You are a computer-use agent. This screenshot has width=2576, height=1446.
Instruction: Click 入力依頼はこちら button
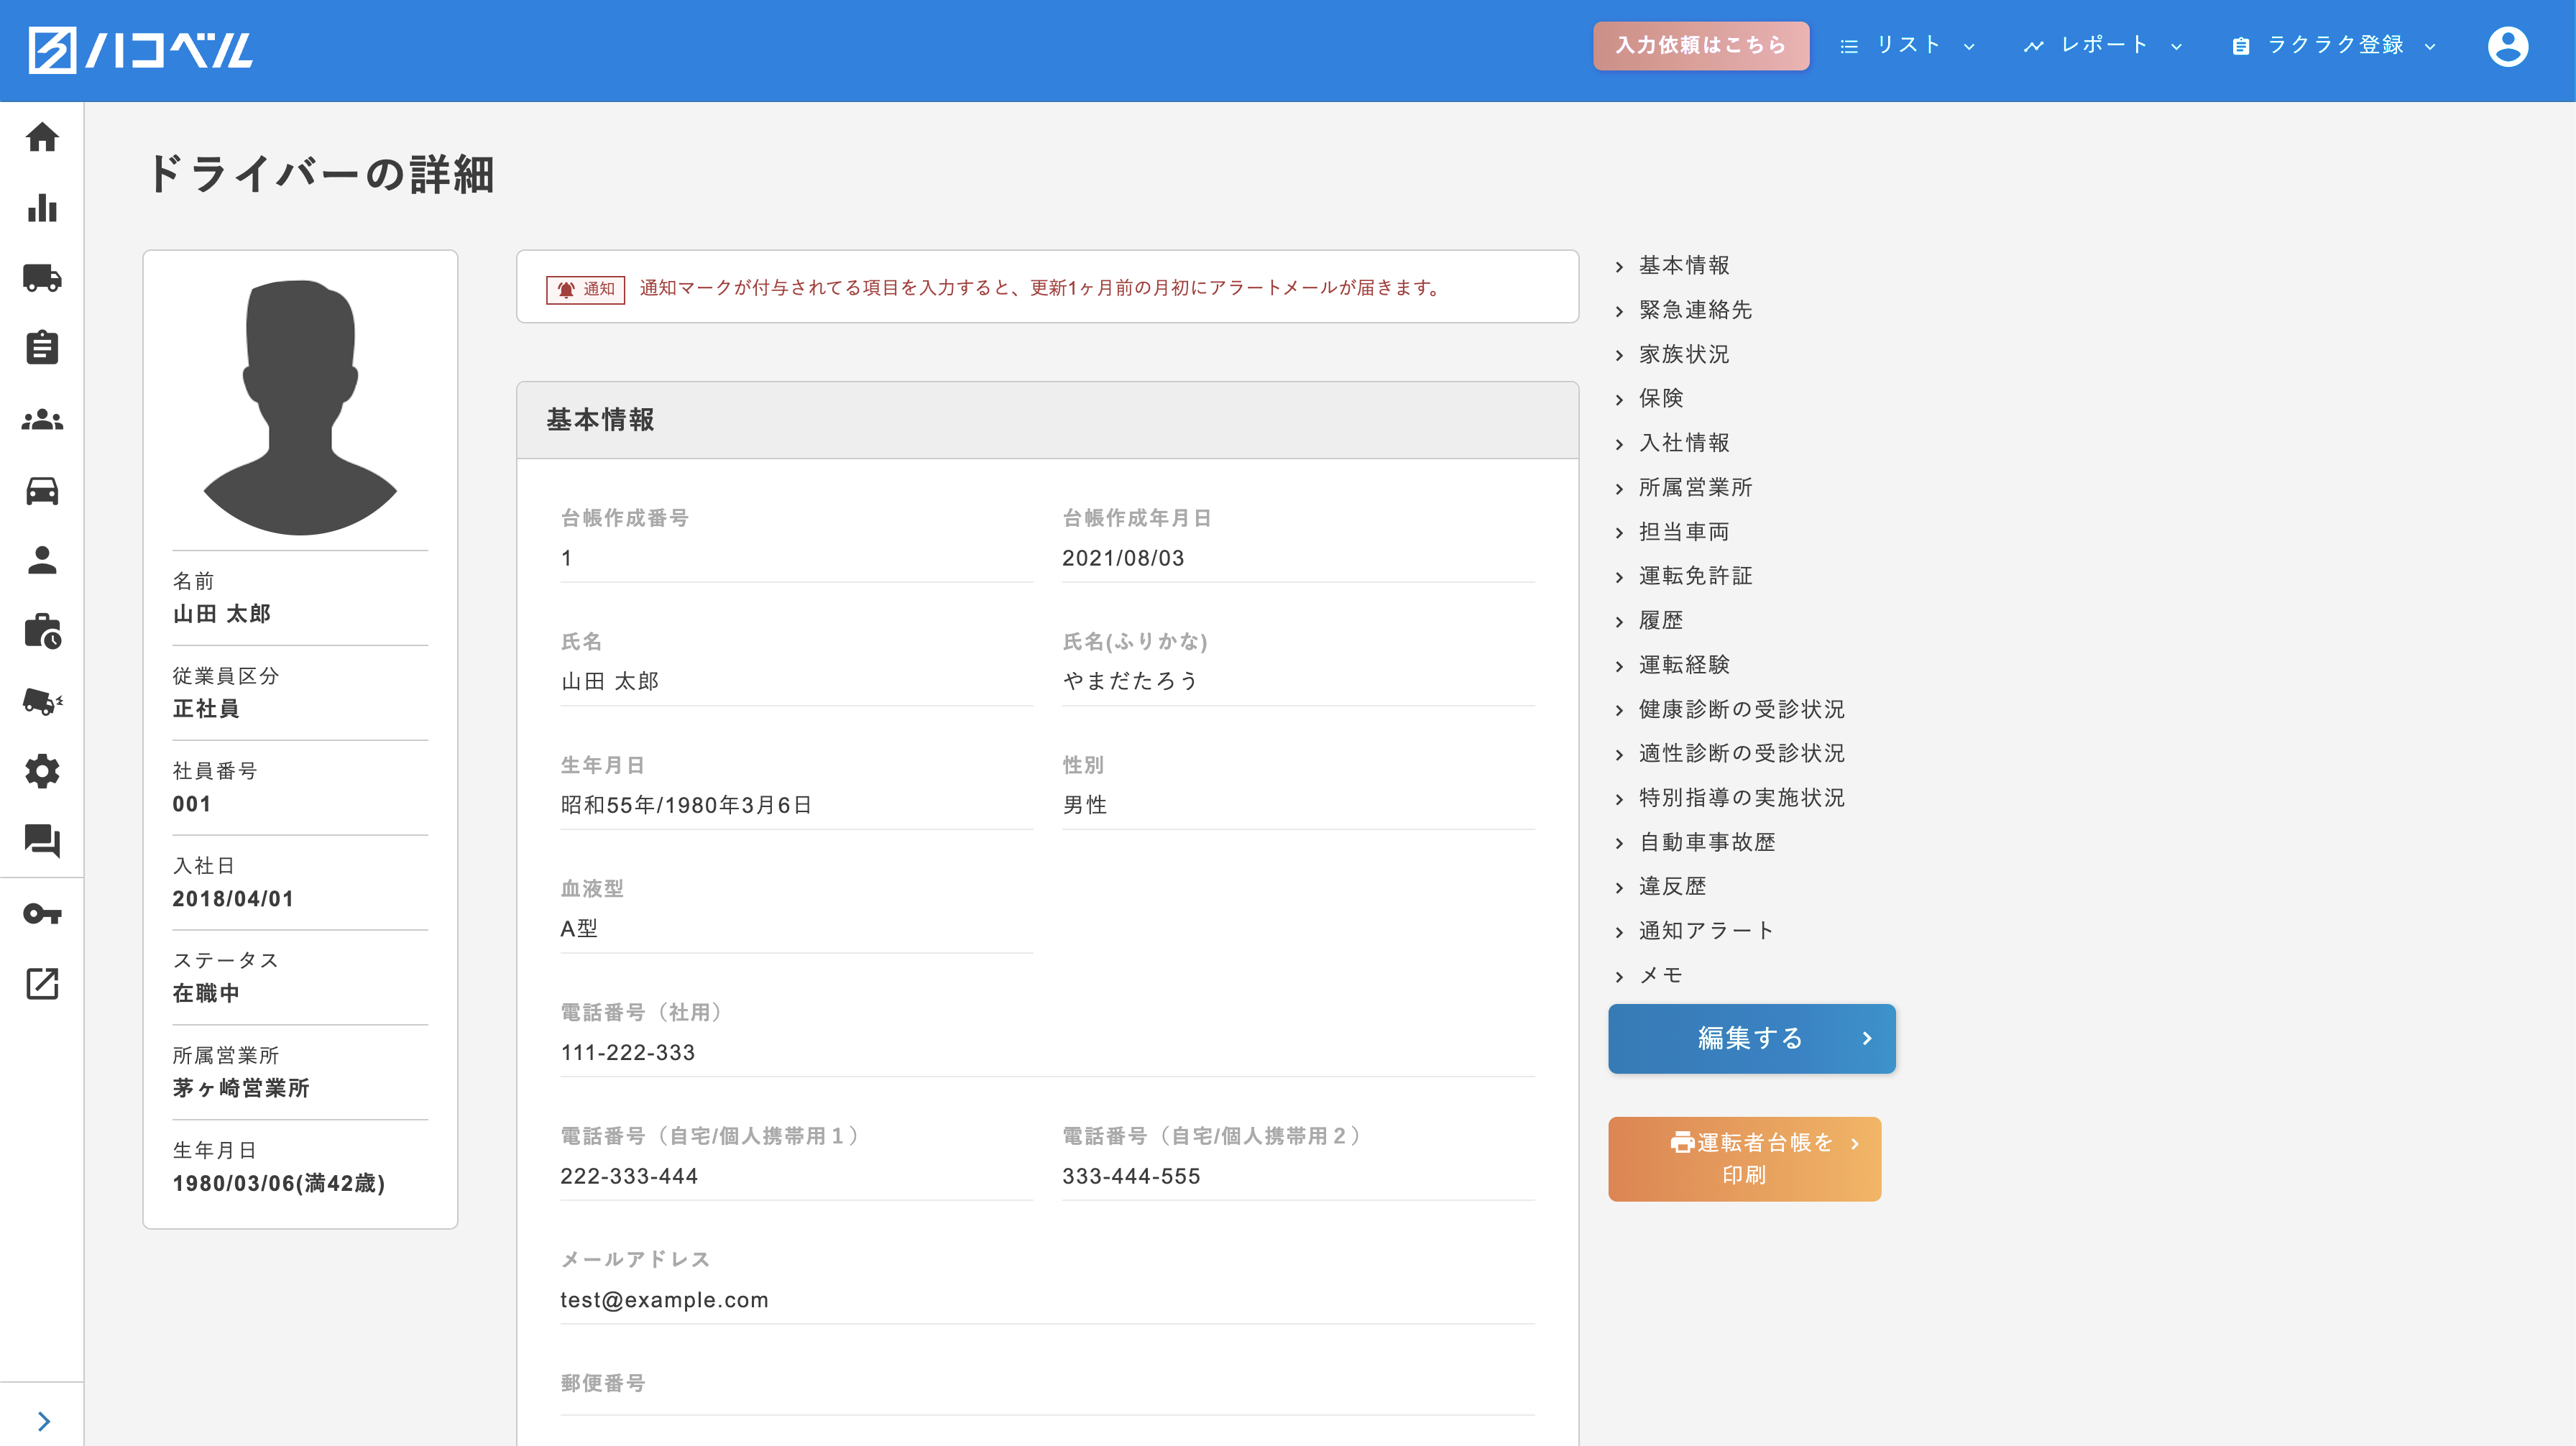point(1700,46)
